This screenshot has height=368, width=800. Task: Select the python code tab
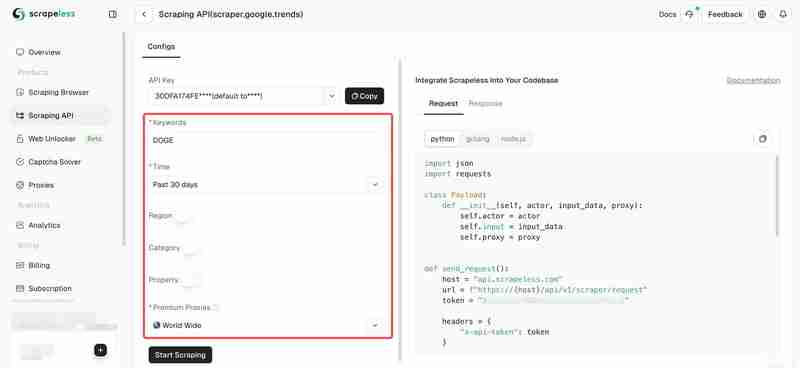tap(442, 139)
